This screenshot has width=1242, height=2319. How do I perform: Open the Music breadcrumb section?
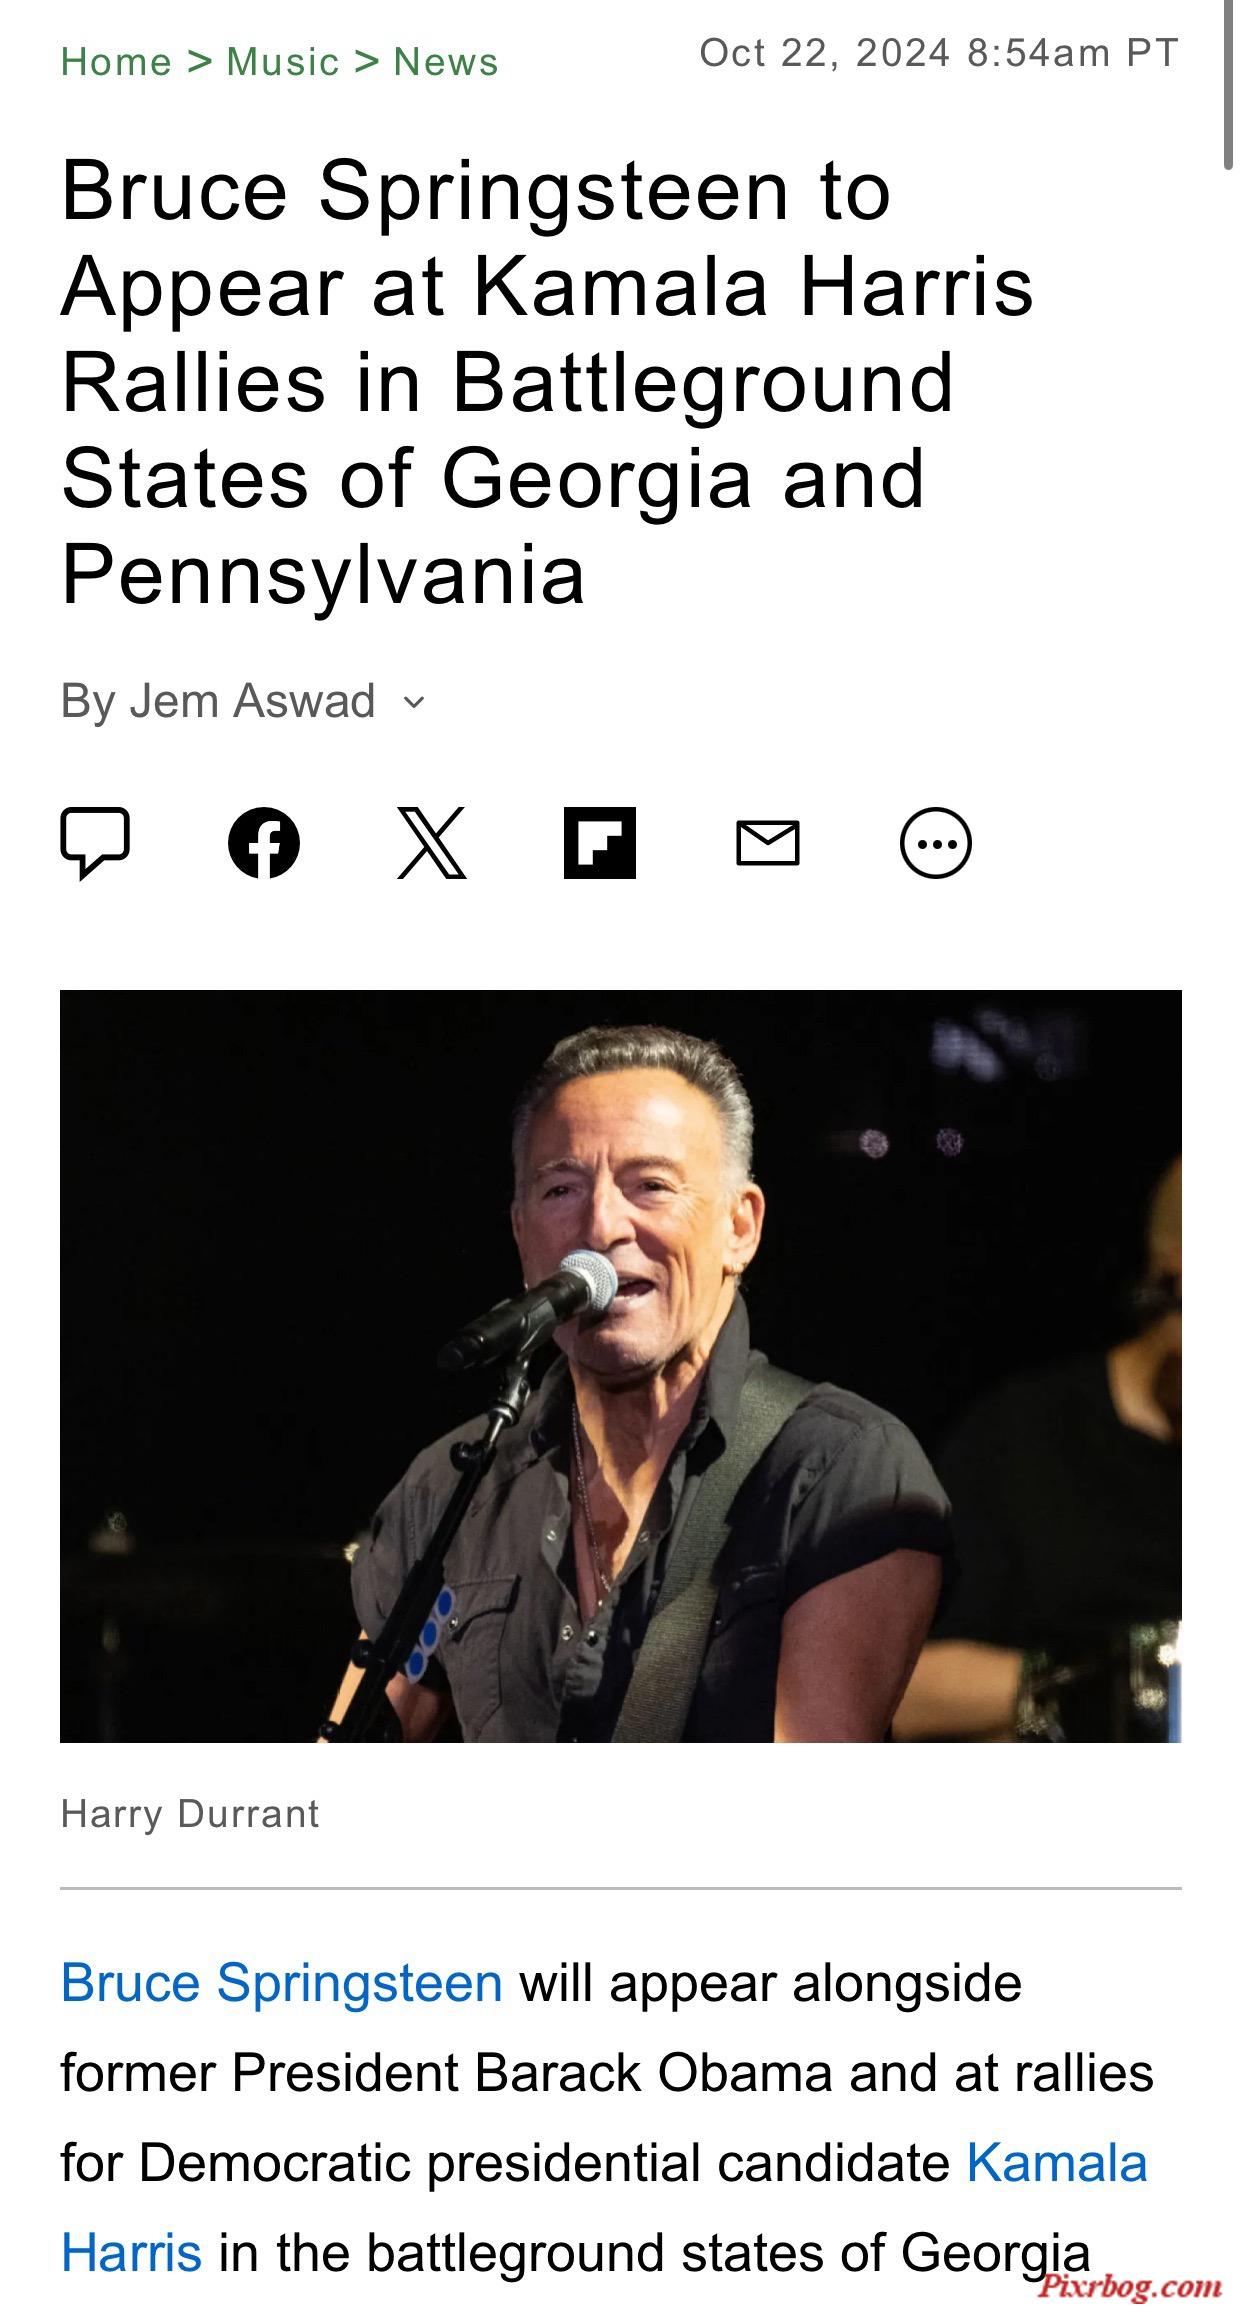(x=283, y=62)
